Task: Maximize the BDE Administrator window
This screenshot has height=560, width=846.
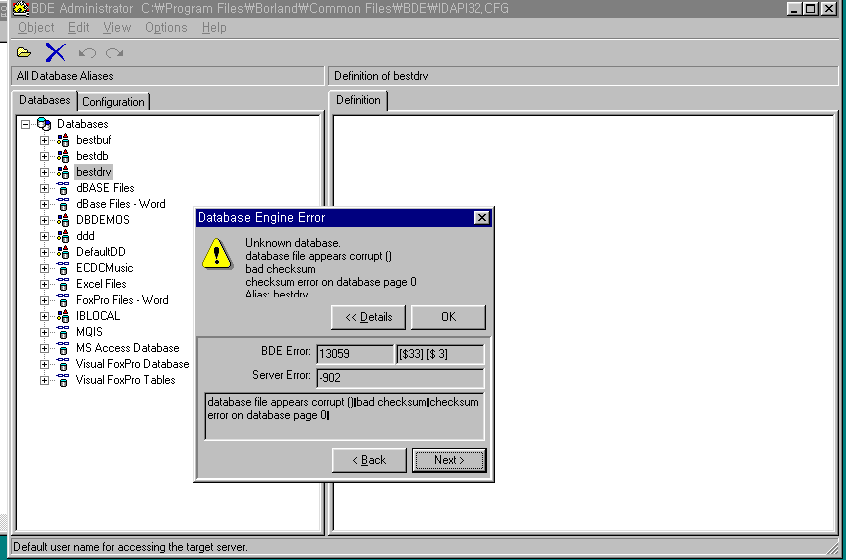Action: tap(810, 9)
